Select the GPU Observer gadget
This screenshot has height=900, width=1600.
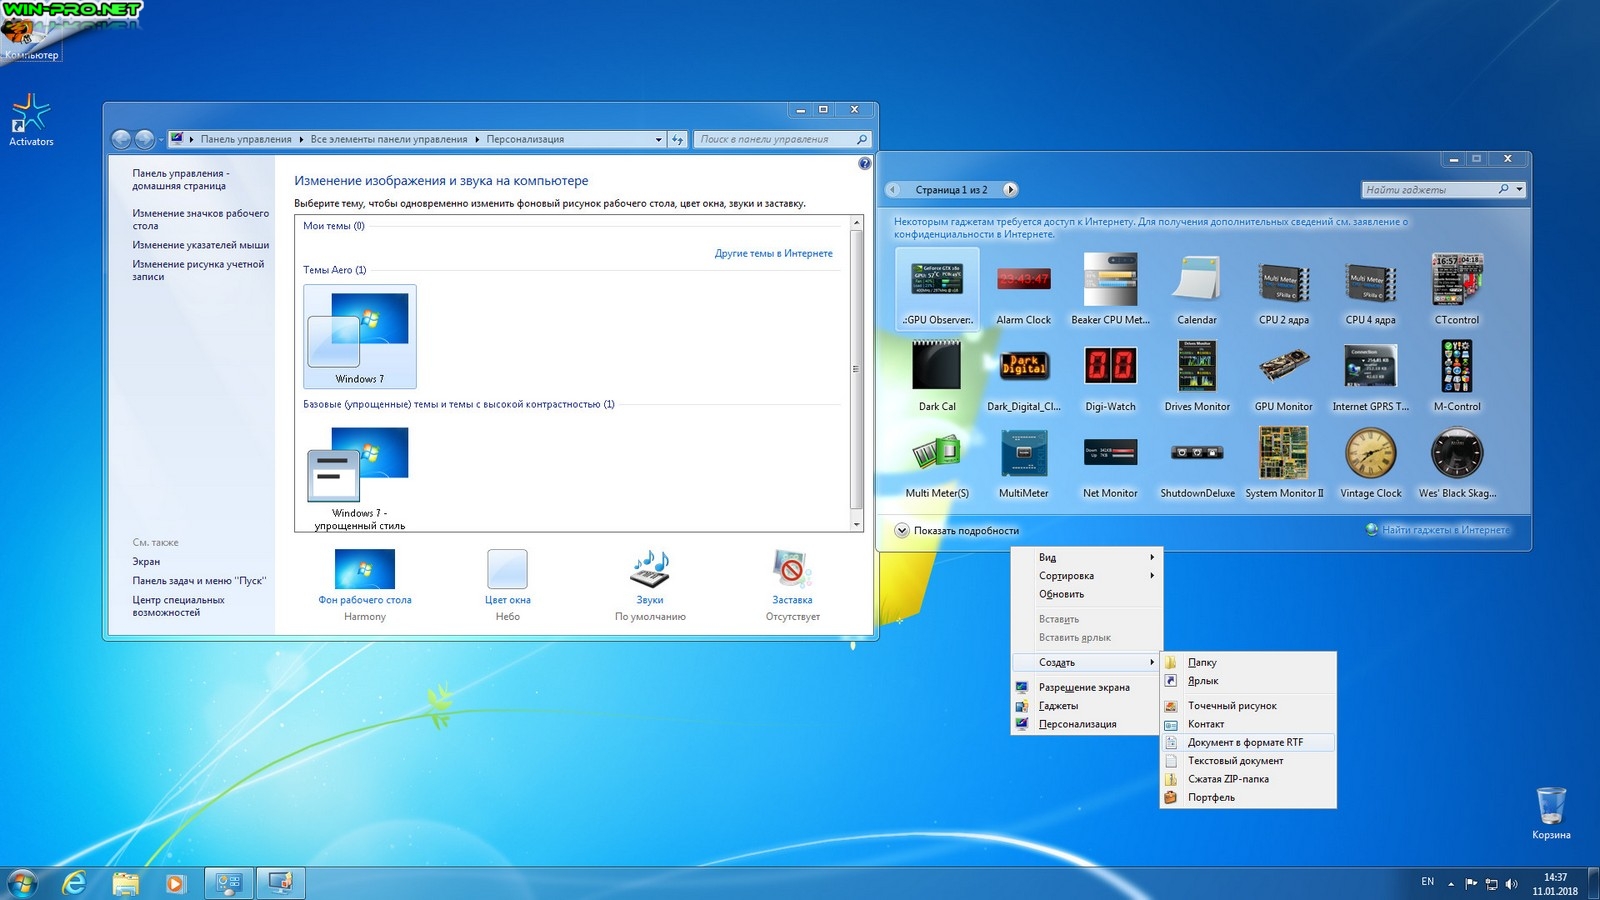tap(937, 288)
